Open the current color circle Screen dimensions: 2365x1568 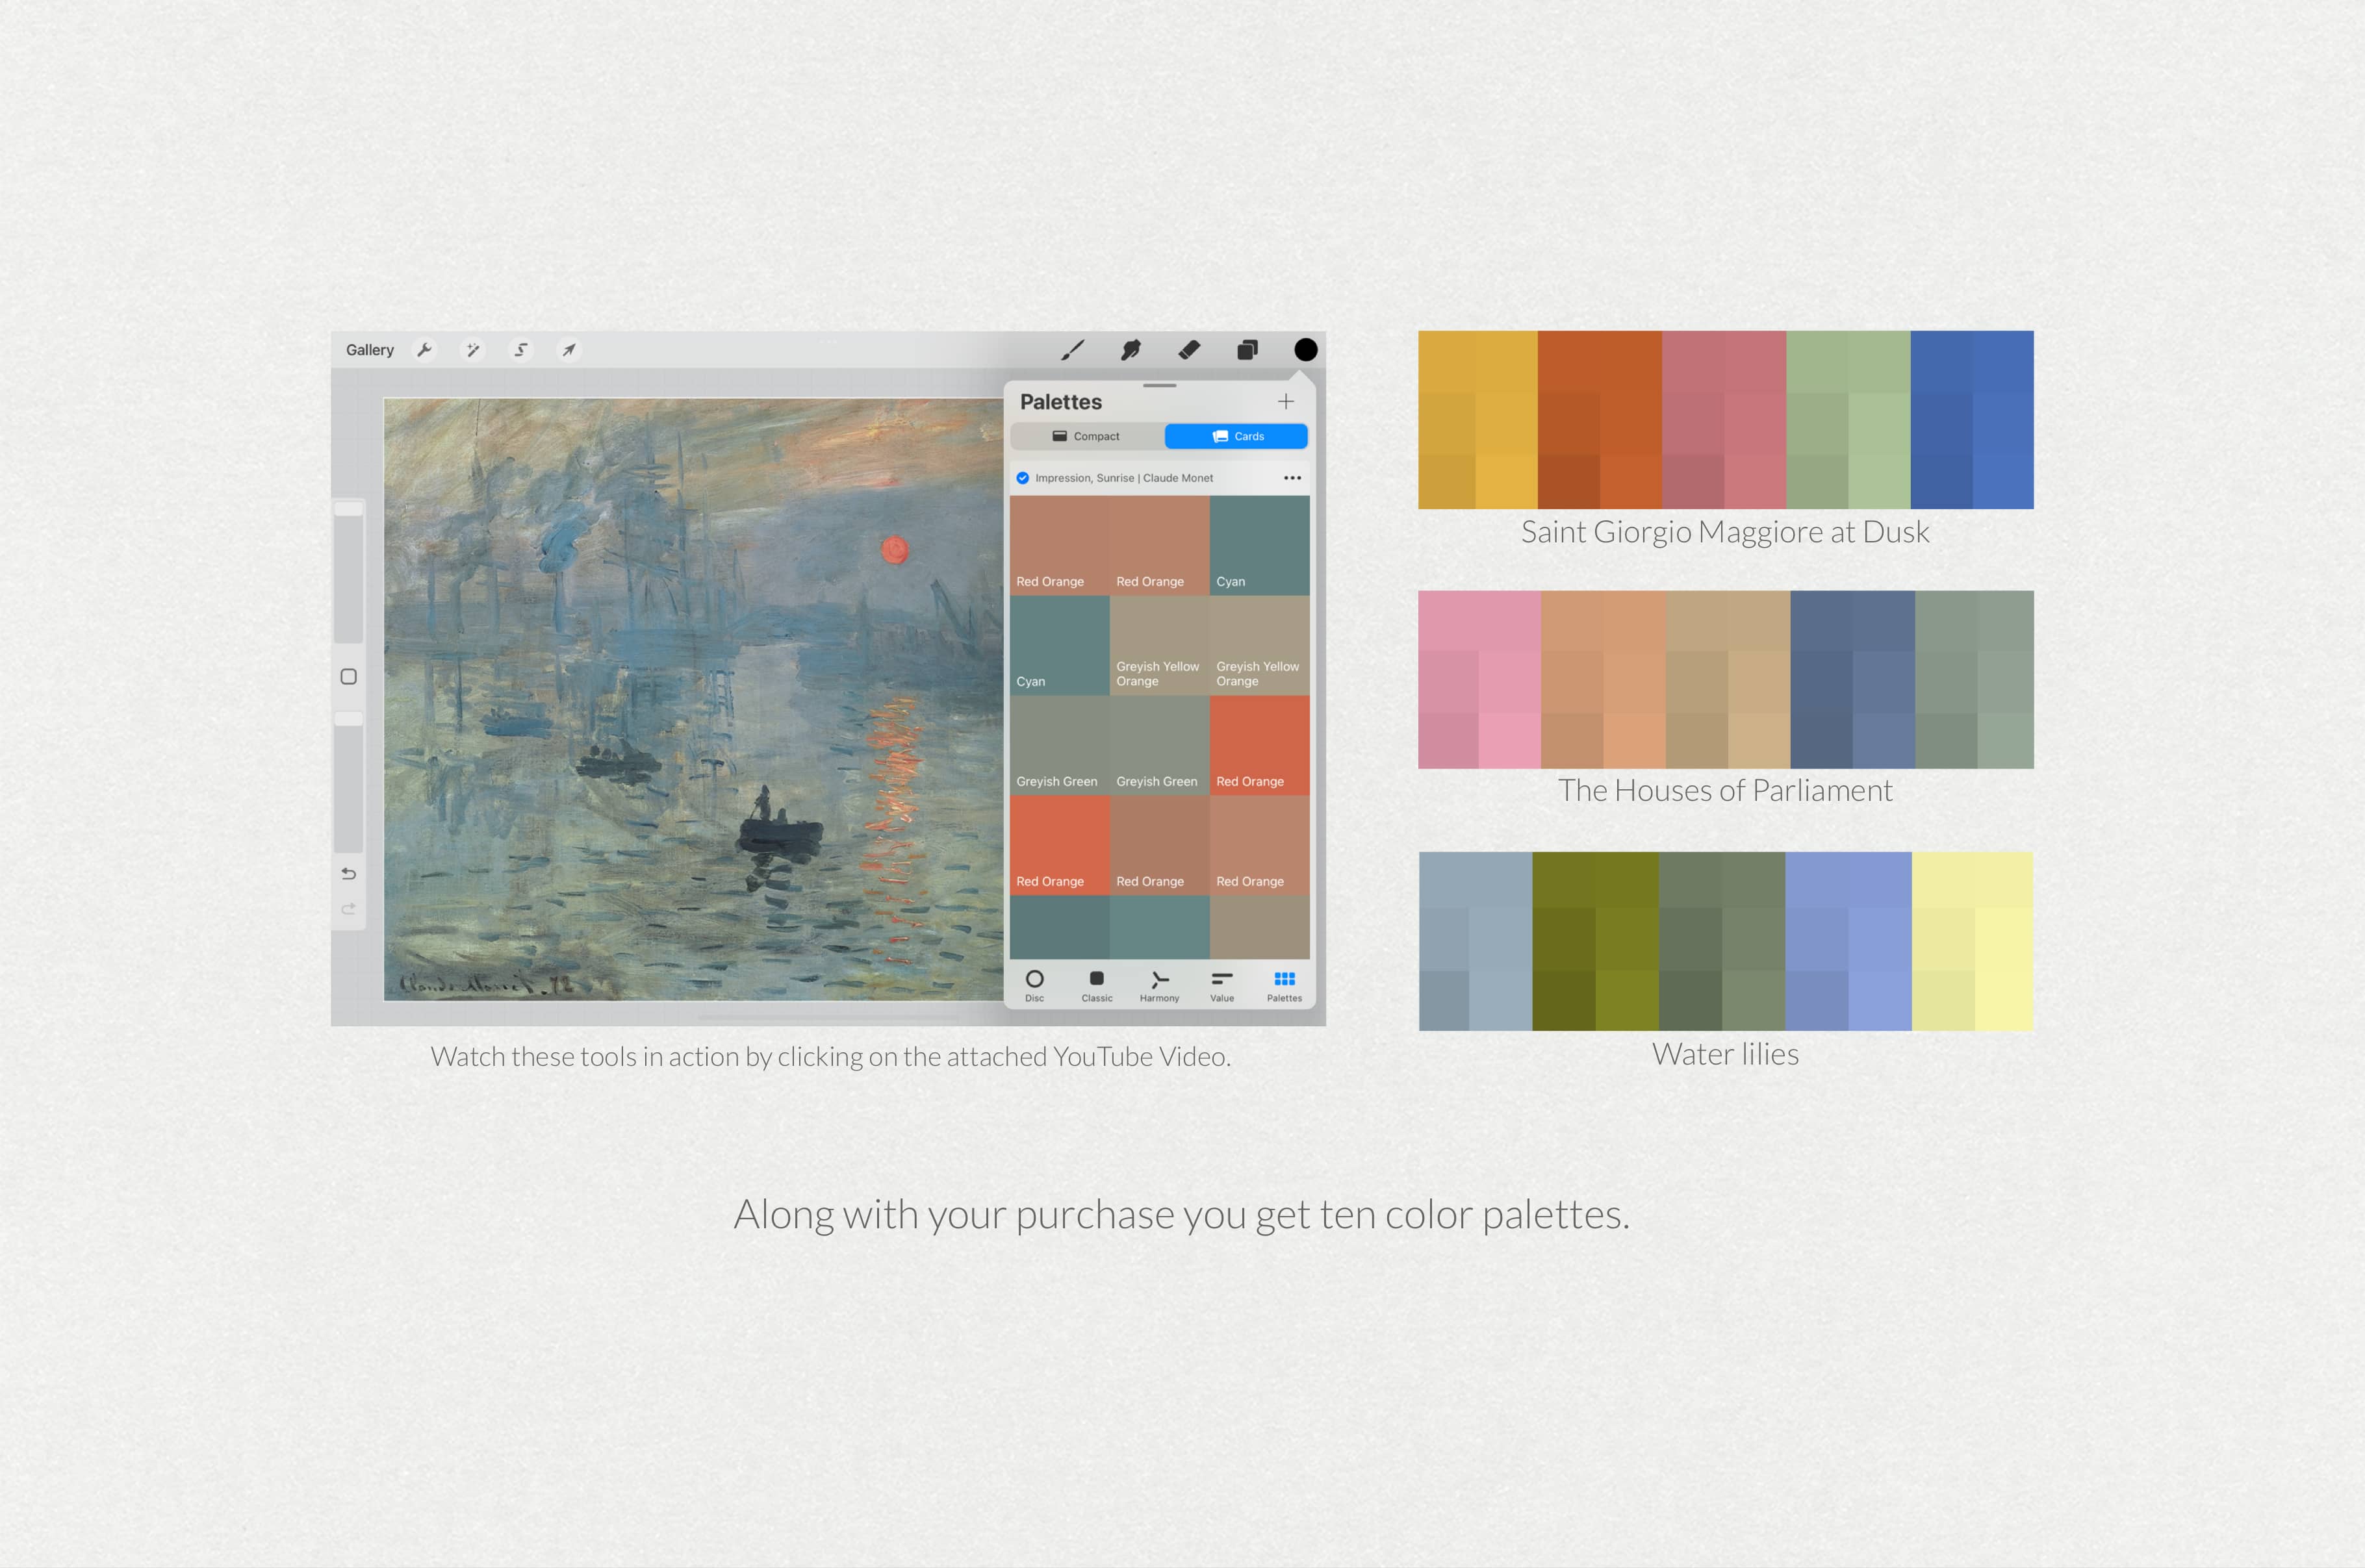[x=1305, y=350]
